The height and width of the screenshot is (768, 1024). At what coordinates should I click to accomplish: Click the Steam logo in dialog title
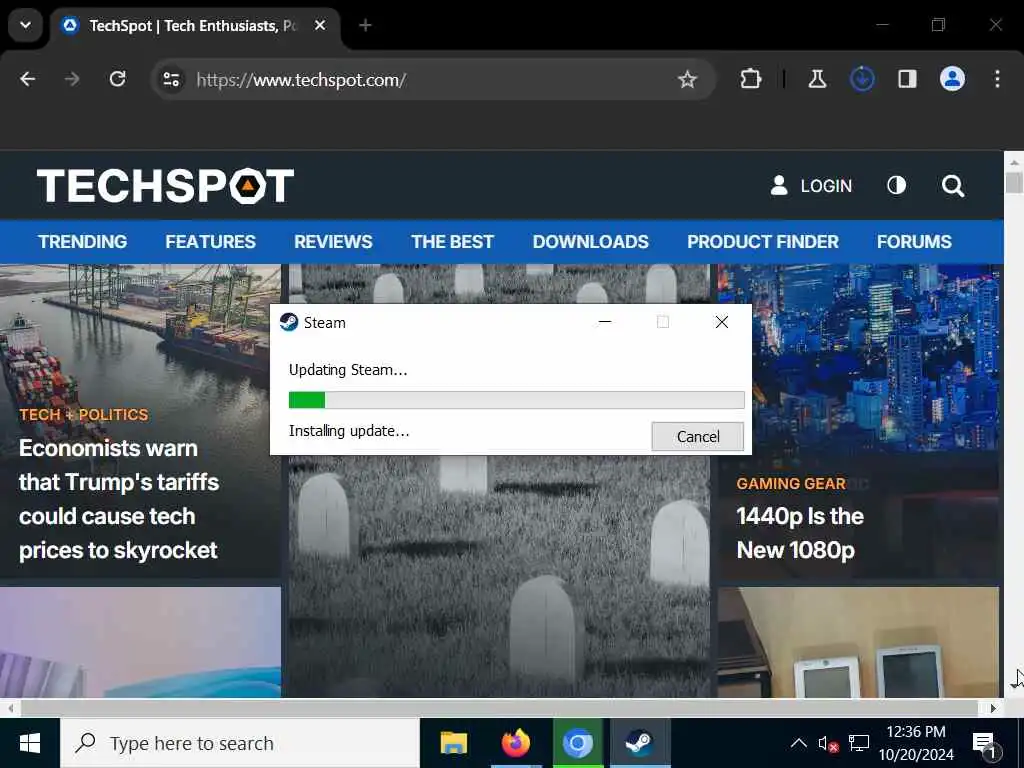pyautogui.click(x=289, y=322)
